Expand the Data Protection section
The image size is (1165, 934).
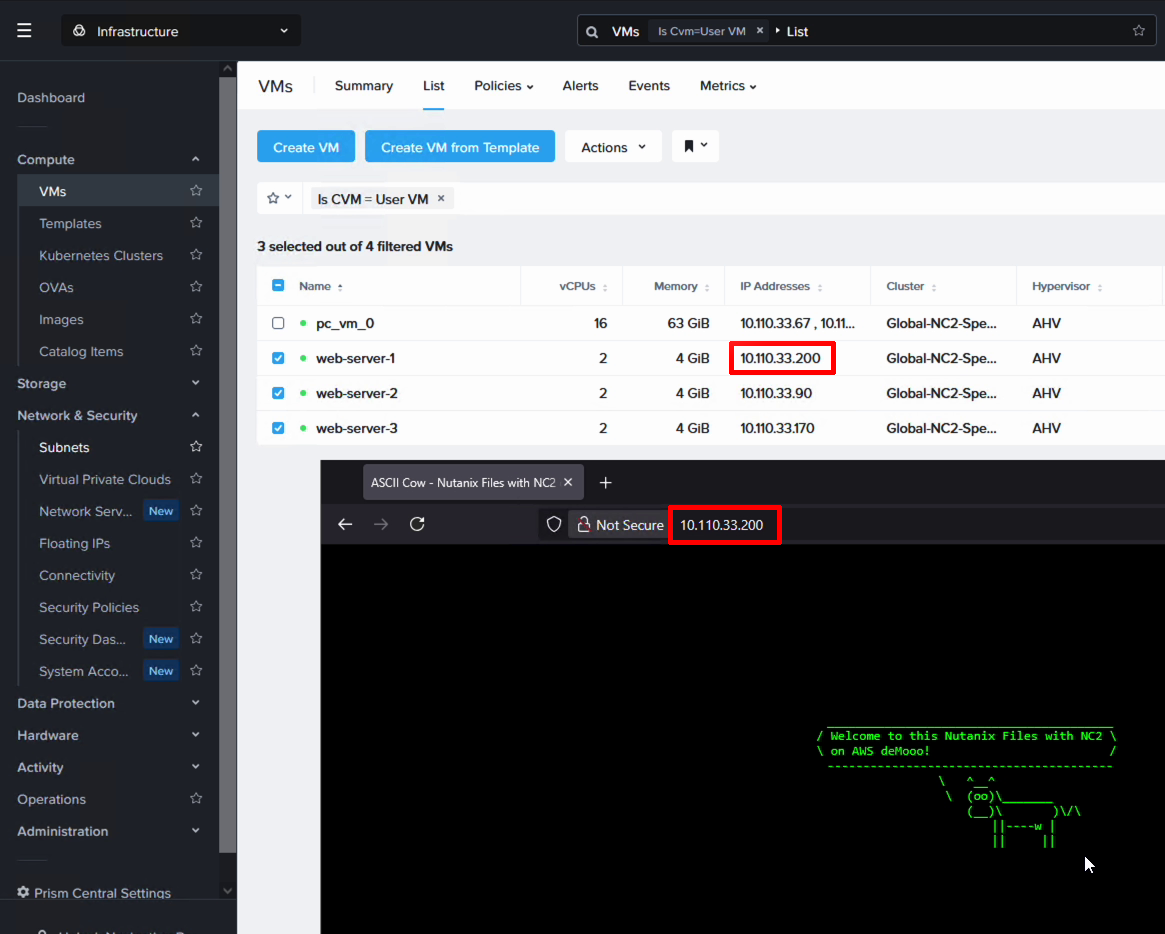195,702
